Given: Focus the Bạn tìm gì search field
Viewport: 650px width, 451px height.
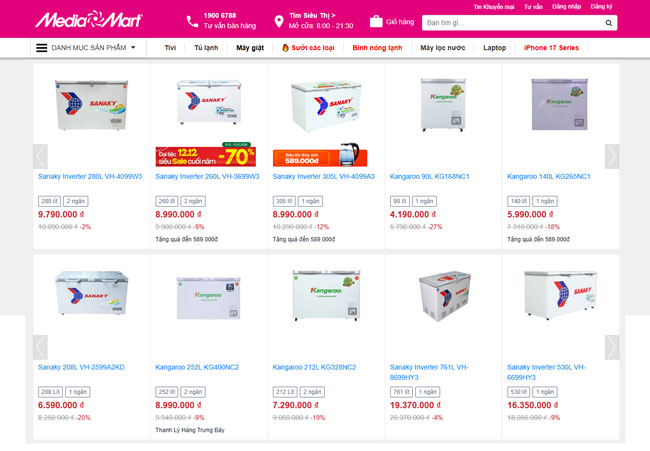Looking at the screenshot, I should (x=513, y=23).
